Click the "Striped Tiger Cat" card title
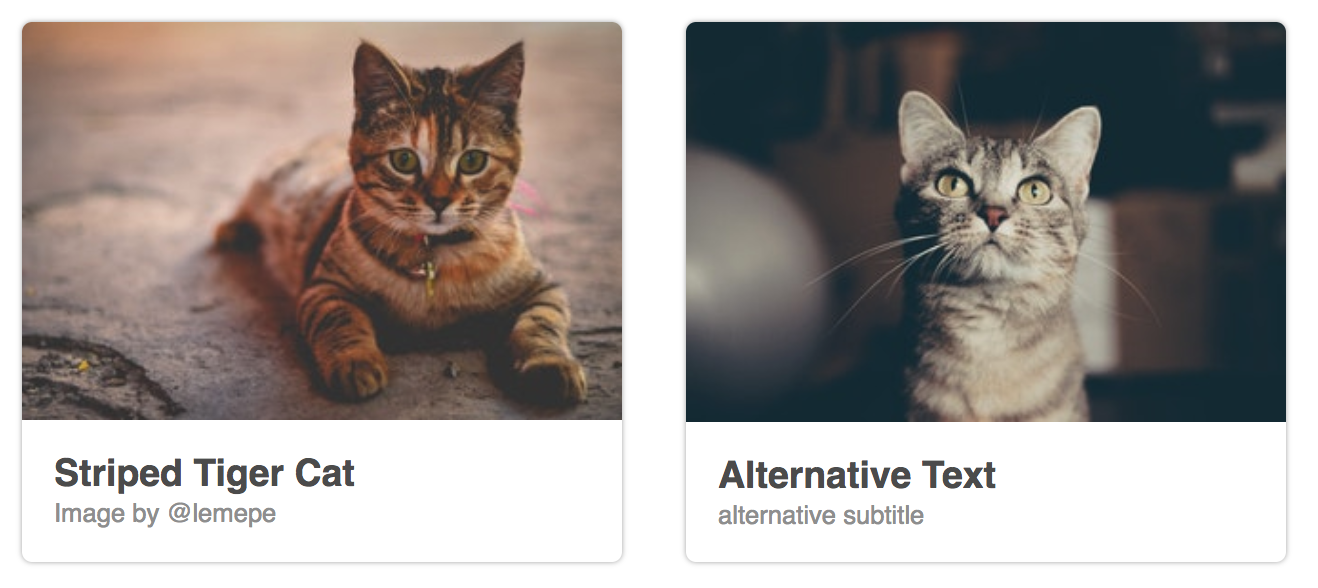The width and height of the screenshot is (1318, 588). click(x=205, y=473)
